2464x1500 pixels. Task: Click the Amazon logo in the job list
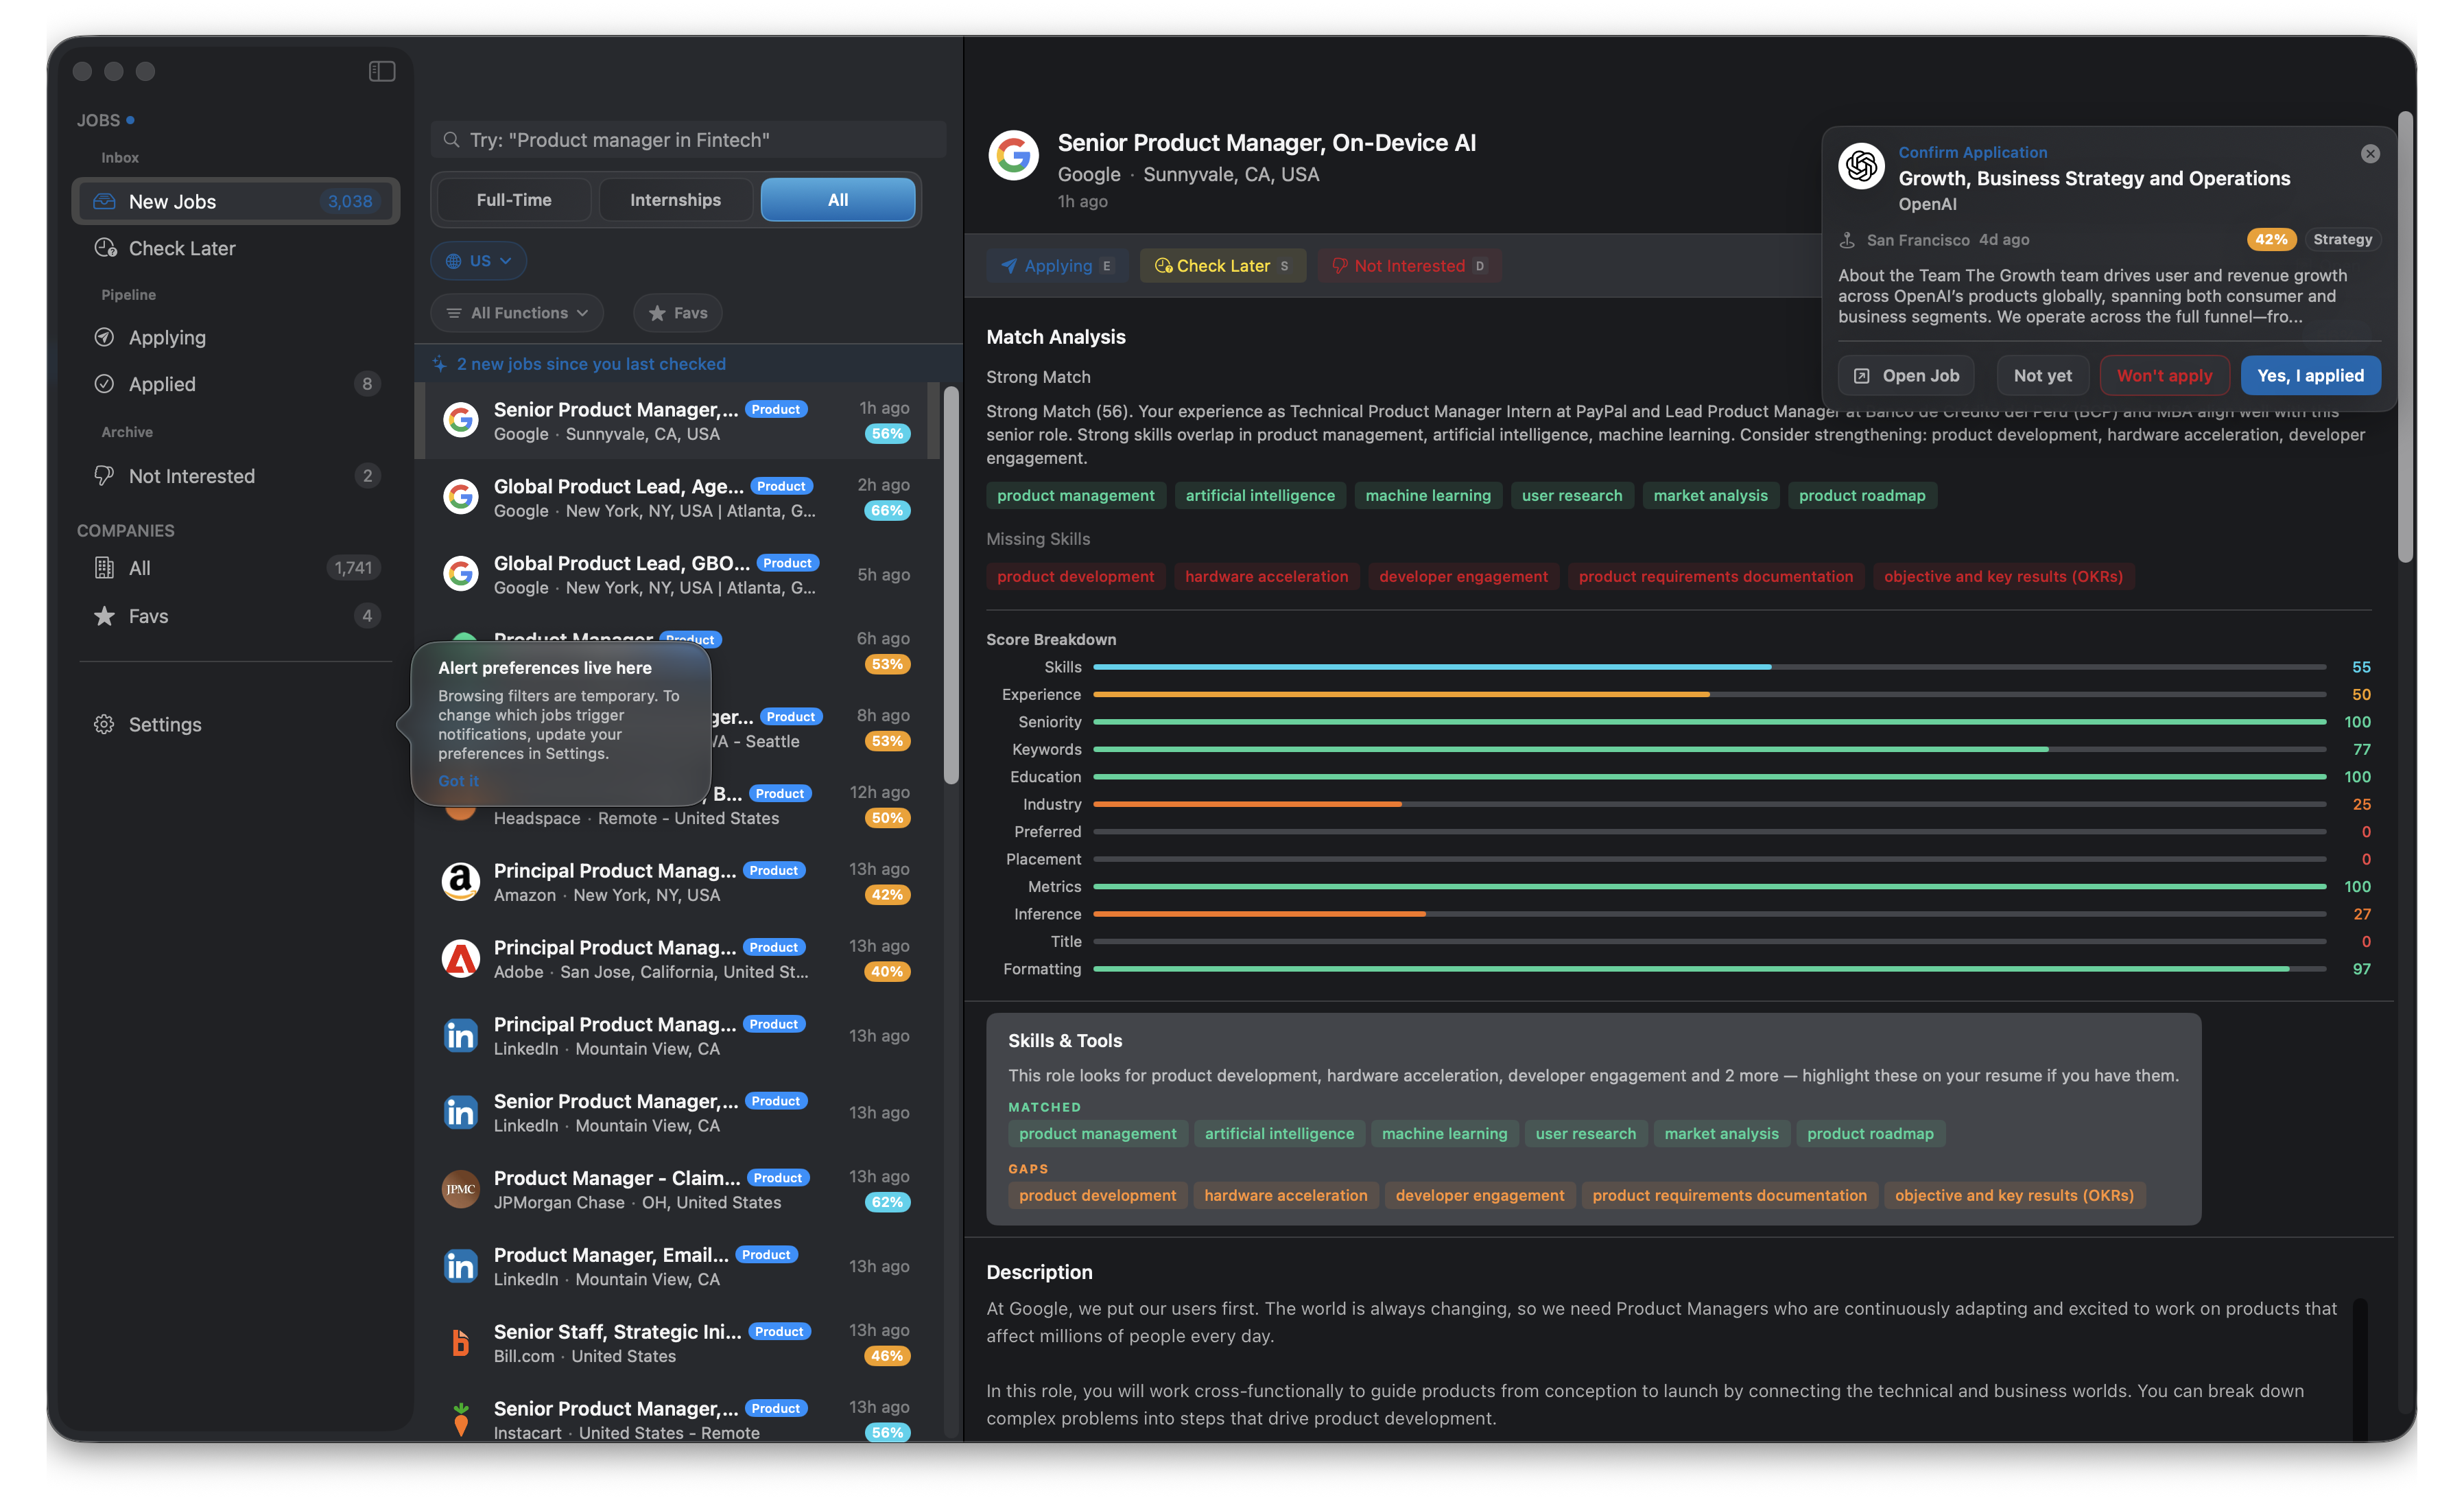pyautogui.click(x=460, y=882)
